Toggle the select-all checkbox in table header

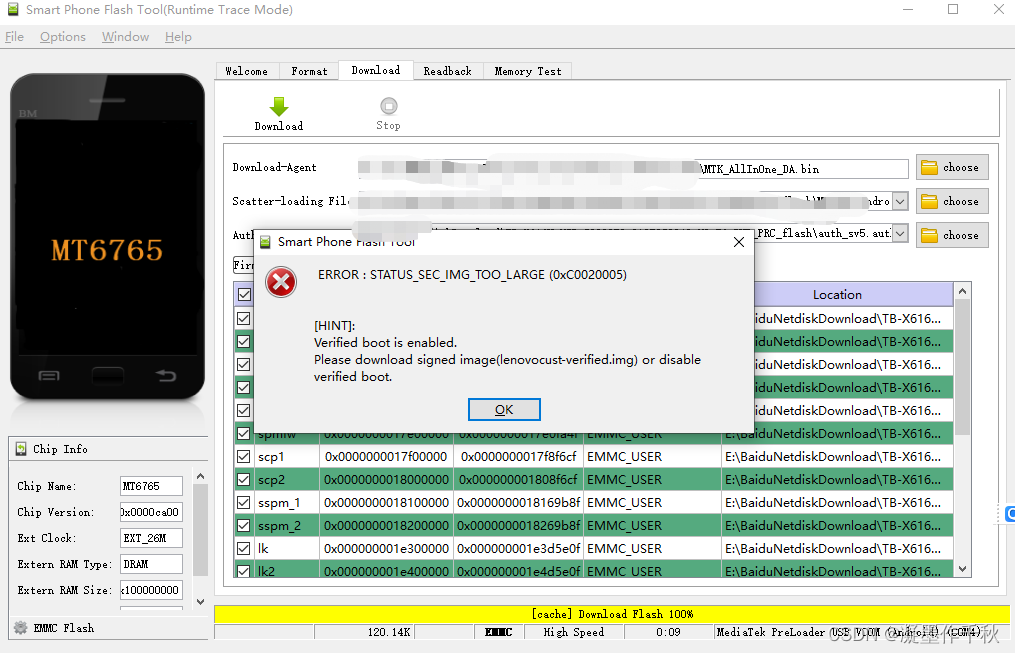[244, 294]
